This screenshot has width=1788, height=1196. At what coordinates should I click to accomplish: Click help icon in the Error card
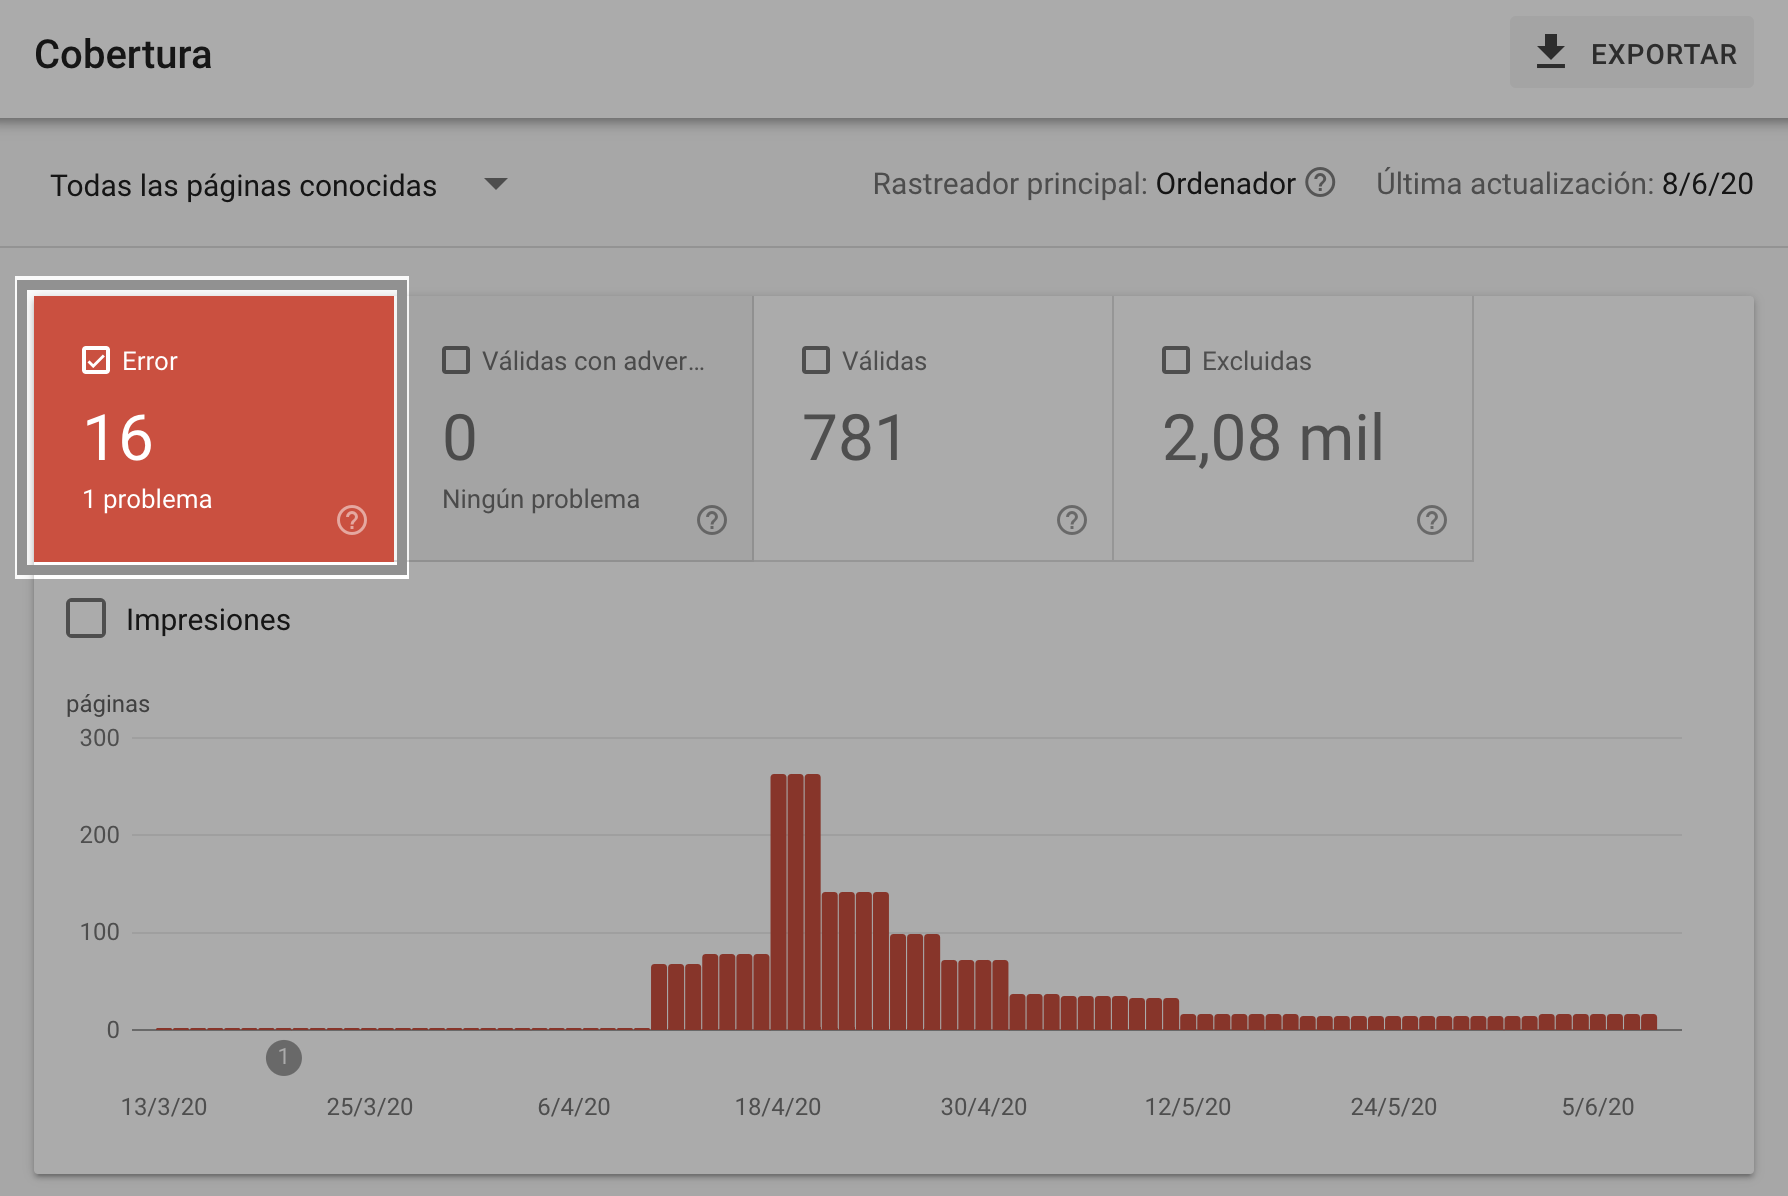click(x=351, y=520)
